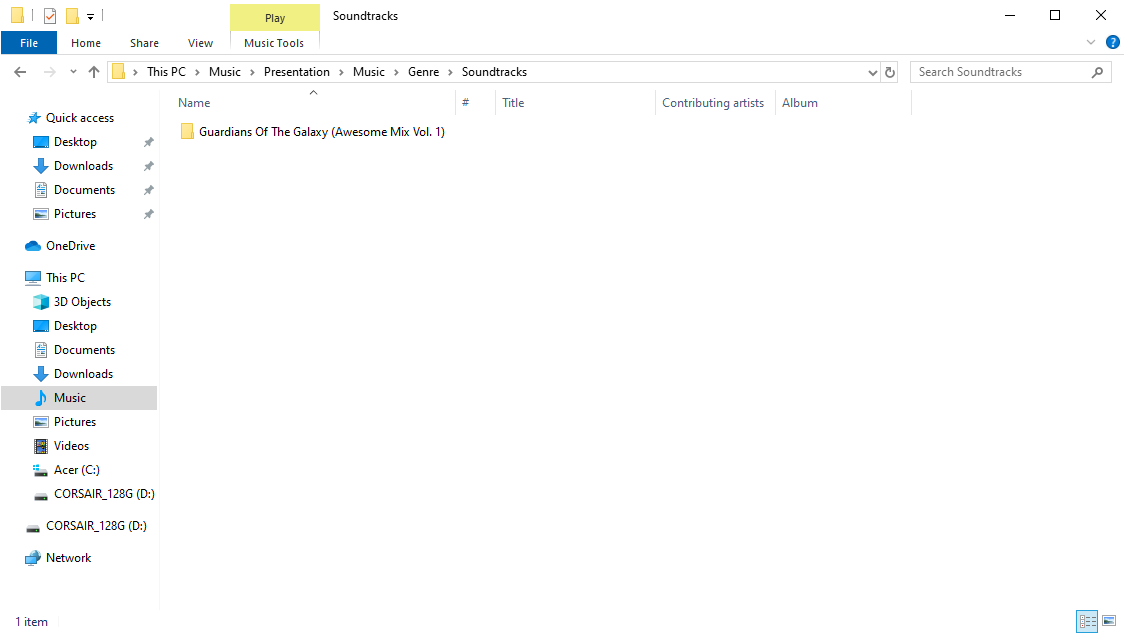The width and height of the screenshot is (1125, 634).
Task: Sort by the Title column header
Action: point(575,103)
